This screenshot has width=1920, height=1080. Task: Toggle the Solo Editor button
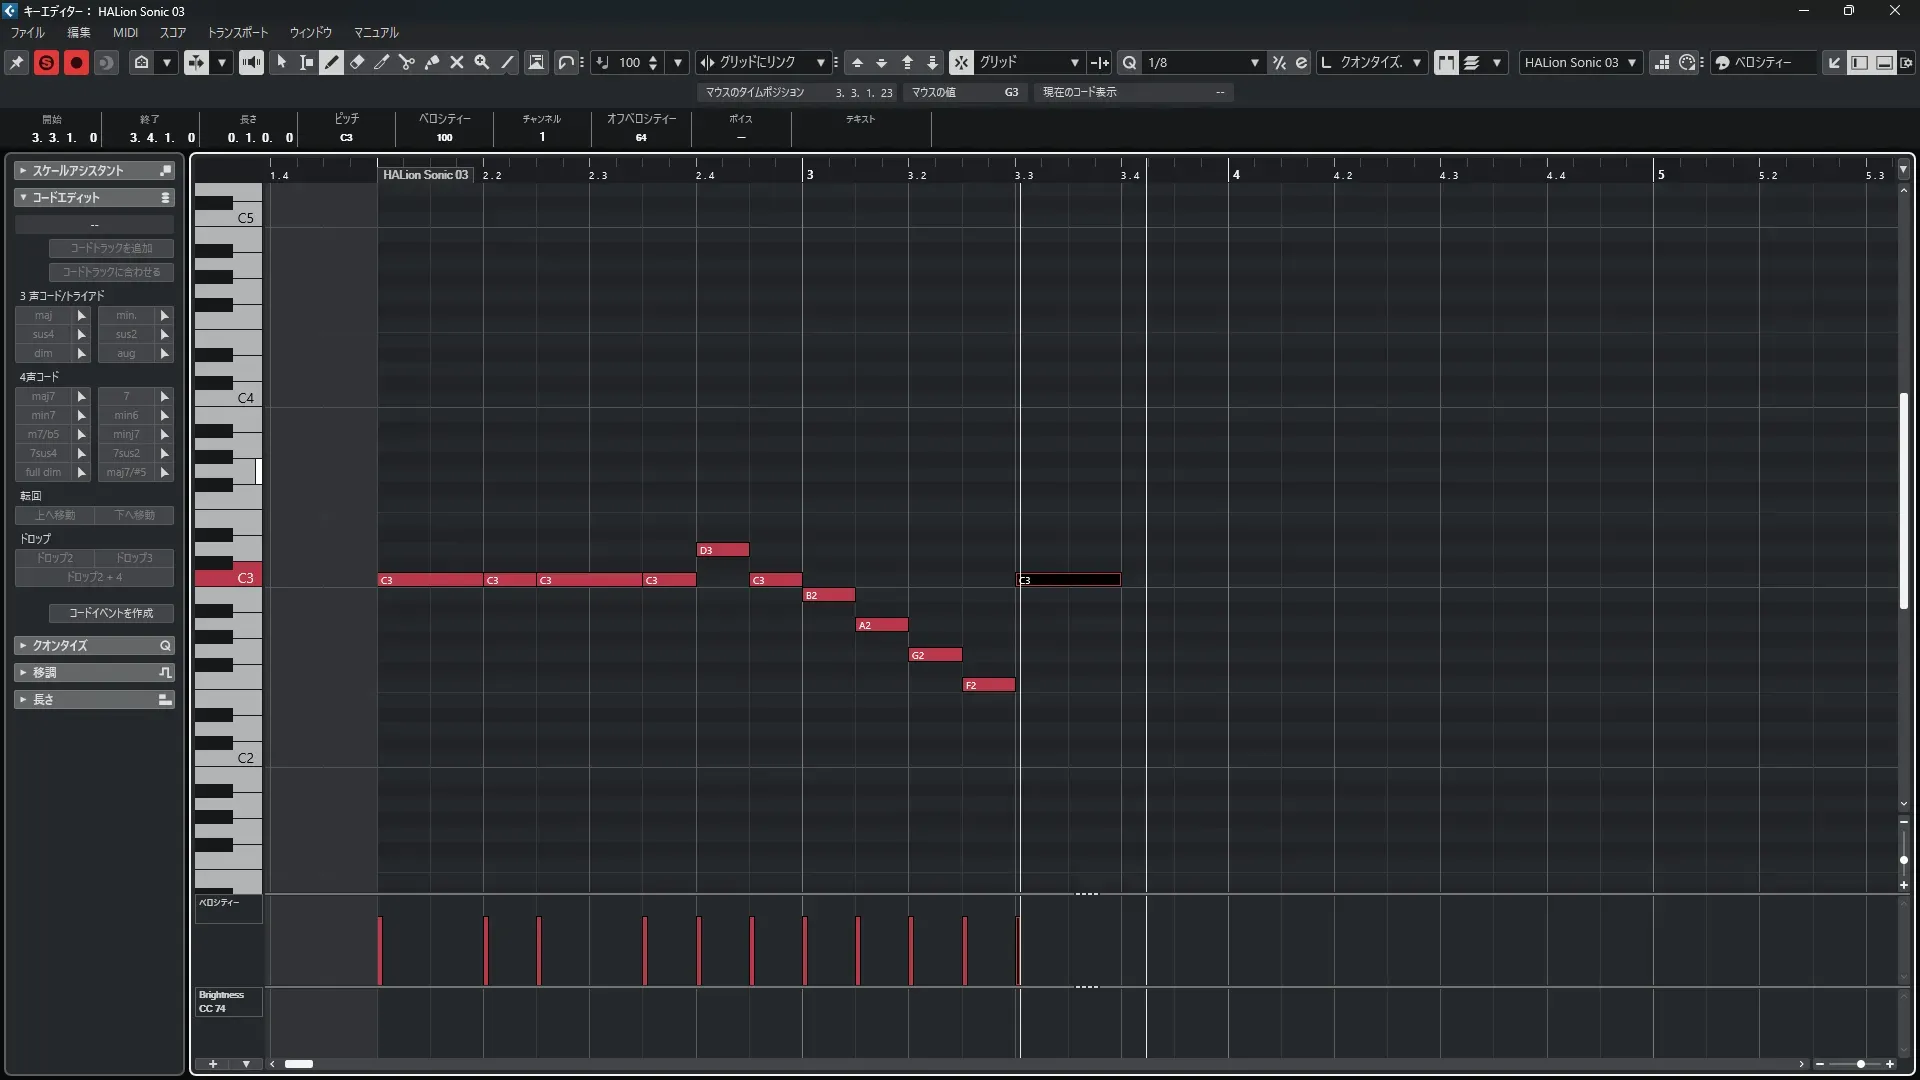46,62
